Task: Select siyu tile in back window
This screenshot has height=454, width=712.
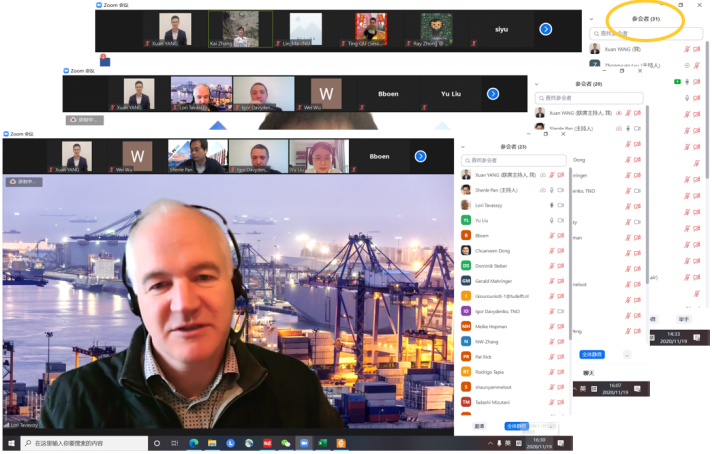Action: 501,29
